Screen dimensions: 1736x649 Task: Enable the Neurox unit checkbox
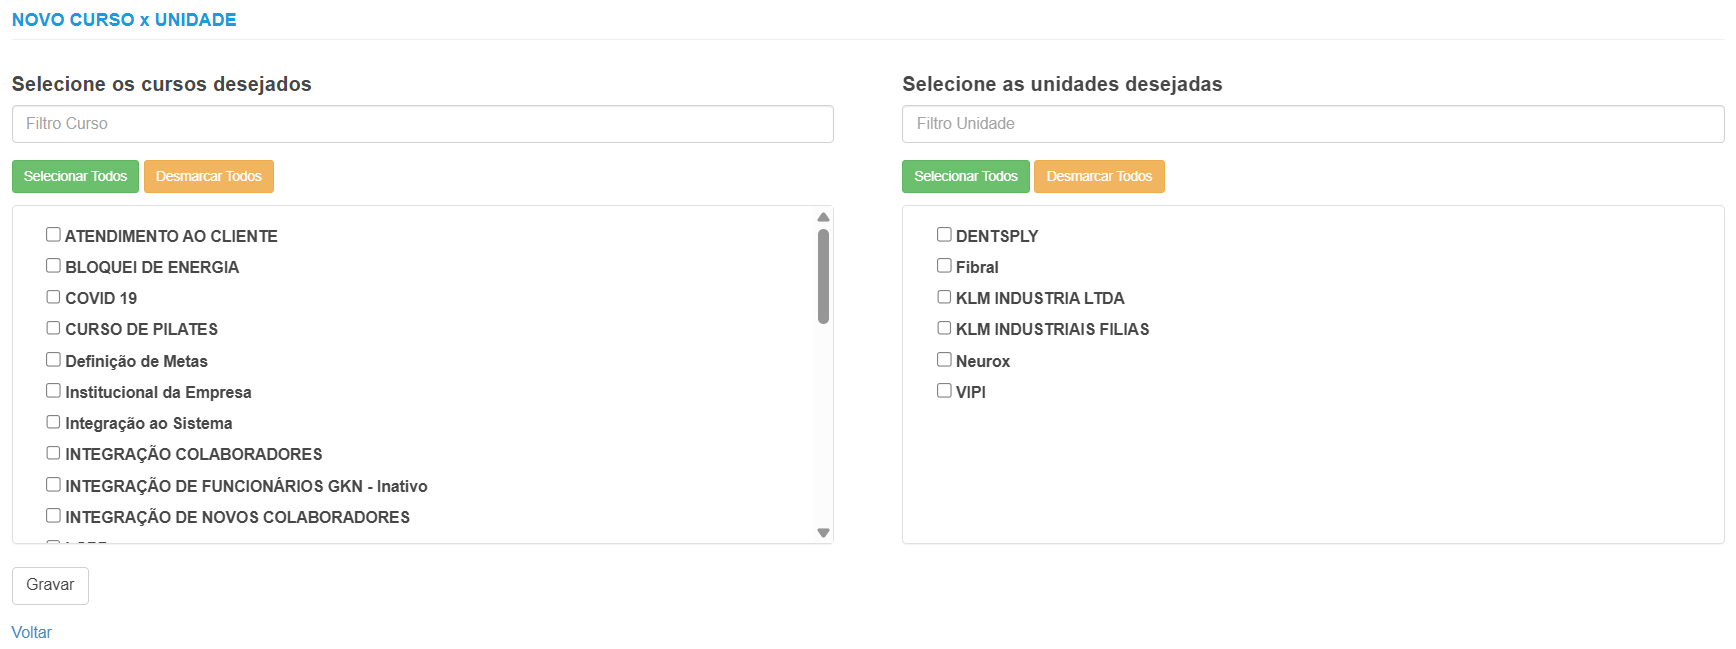[x=944, y=360]
